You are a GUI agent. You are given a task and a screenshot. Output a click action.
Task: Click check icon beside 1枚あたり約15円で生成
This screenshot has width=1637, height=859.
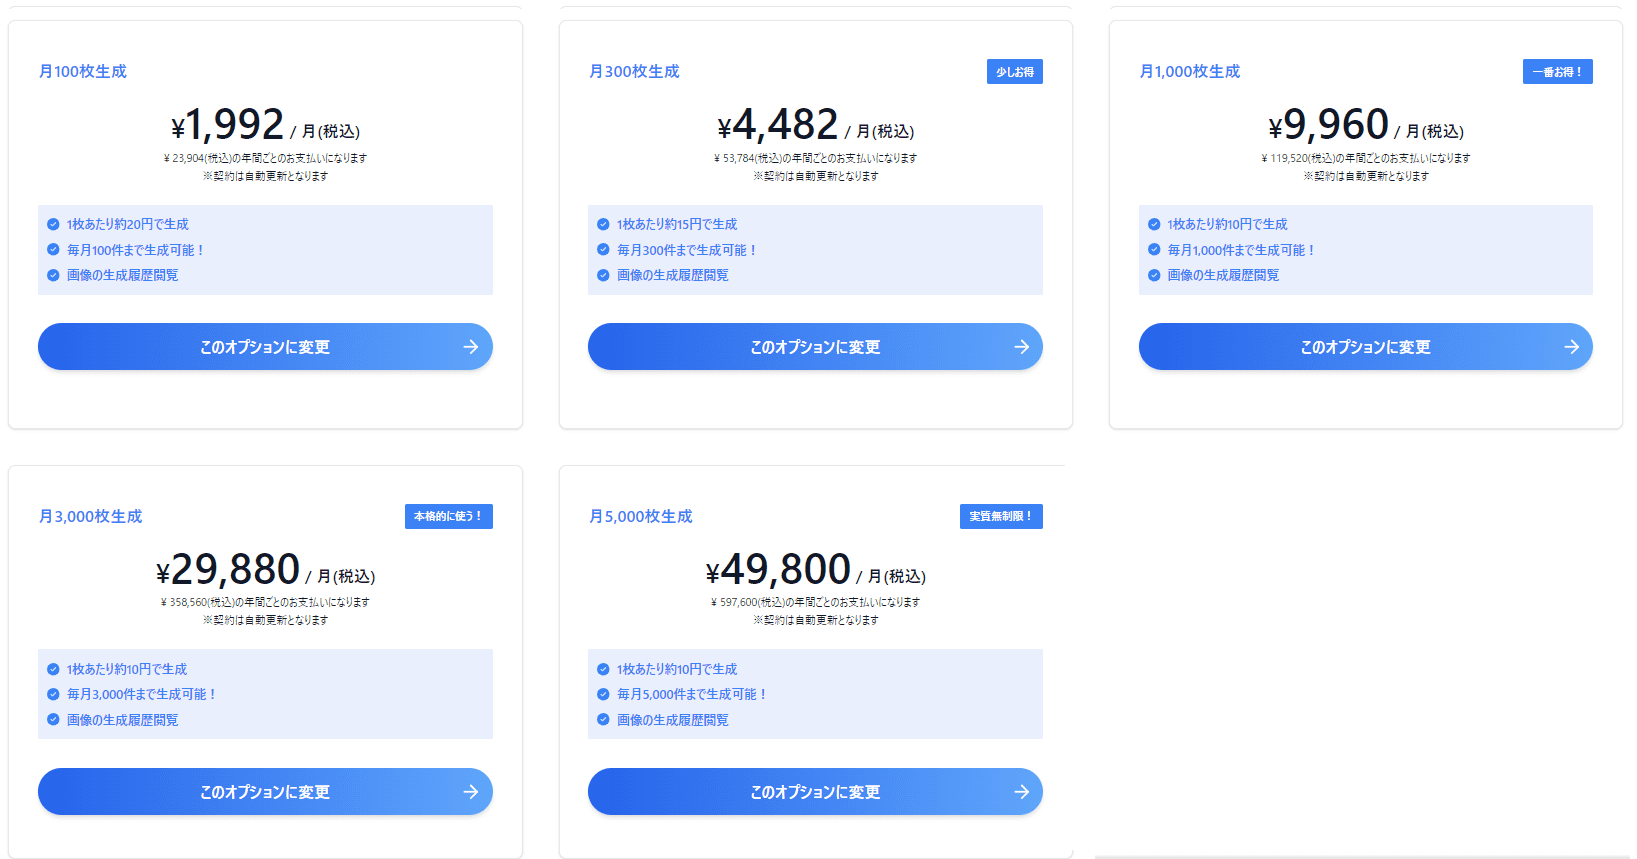pos(603,224)
